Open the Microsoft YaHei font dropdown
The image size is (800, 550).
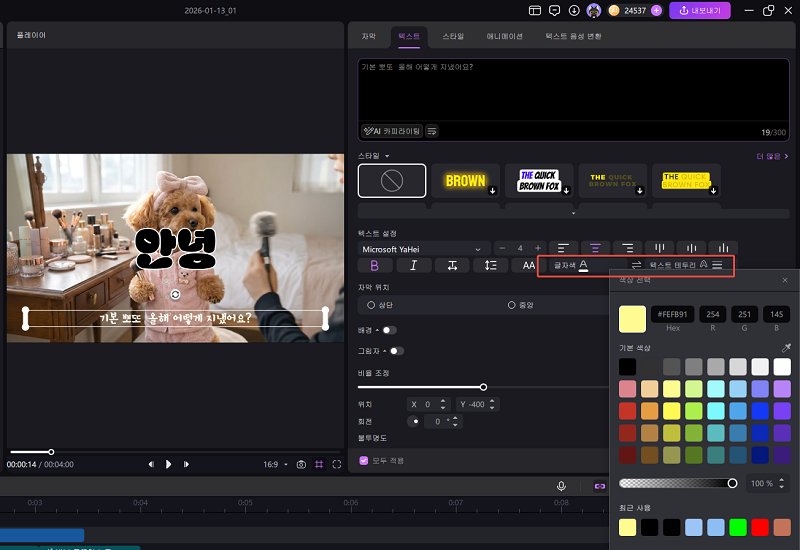423,249
